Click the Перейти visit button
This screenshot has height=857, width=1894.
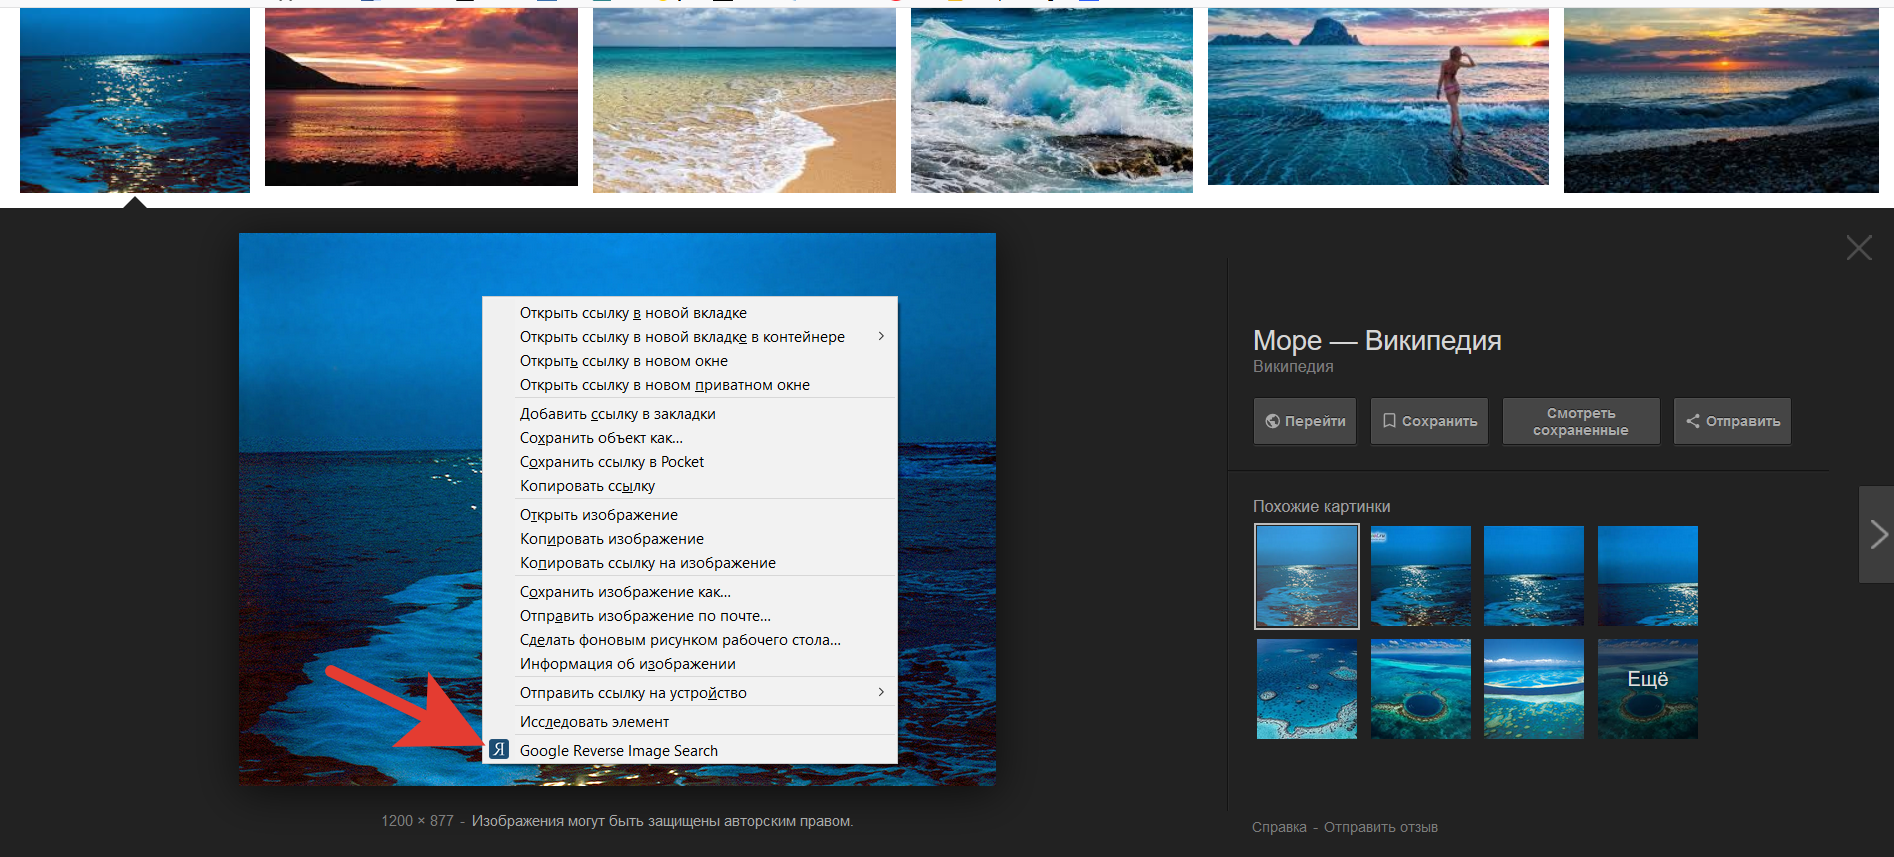[x=1304, y=421]
